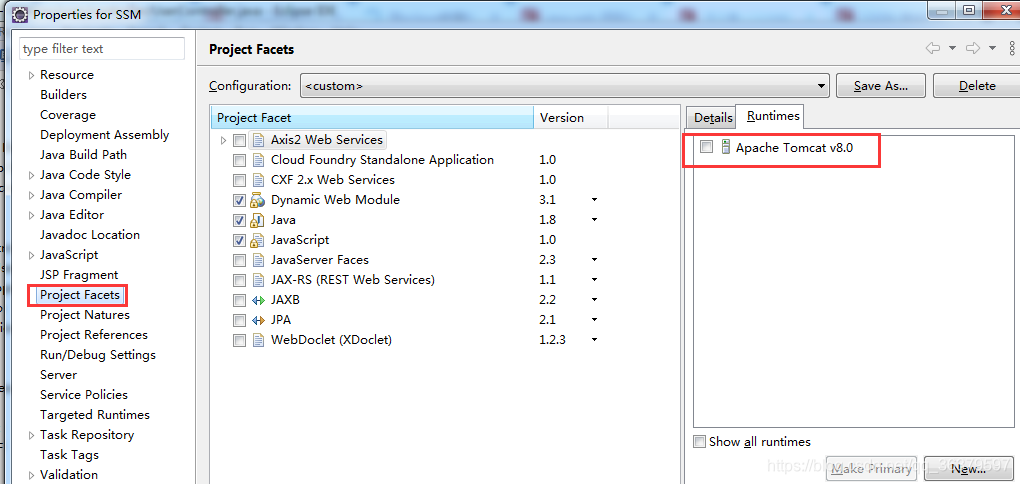Click the Save As... button
This screenshot has width=1020, height=484.
pos(881,86)
